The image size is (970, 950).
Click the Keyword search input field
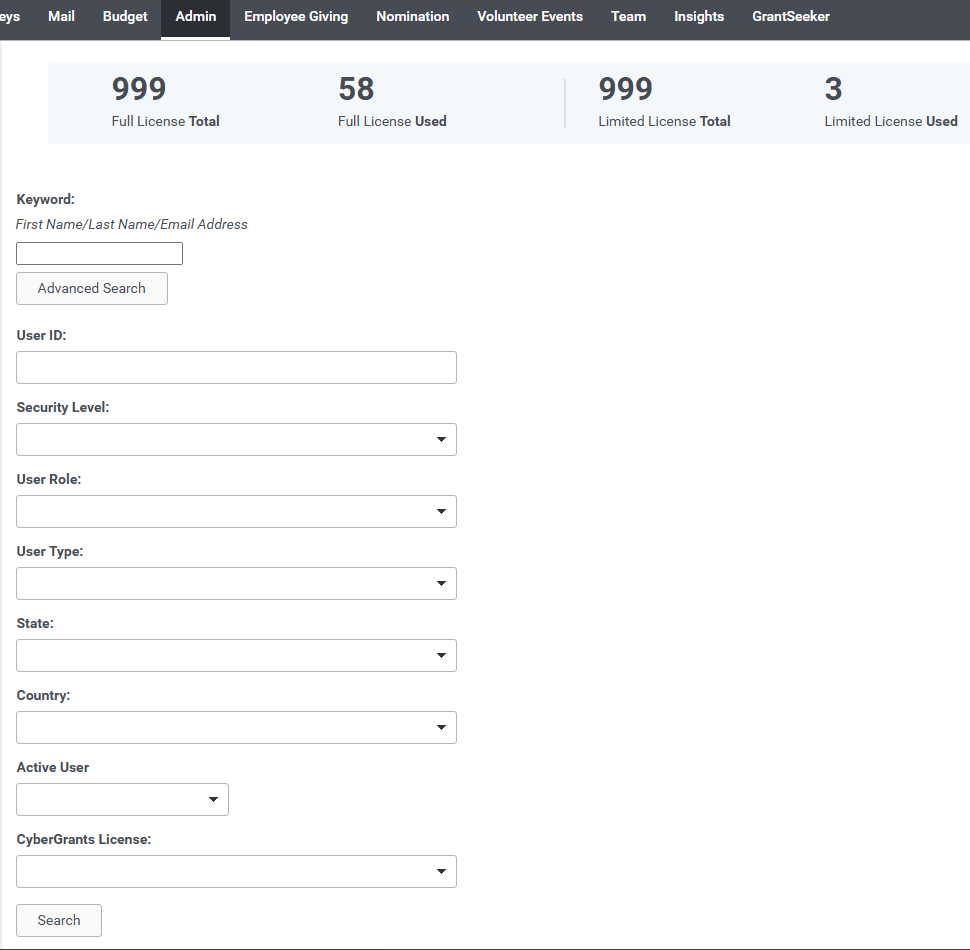(x=100, y=254)
